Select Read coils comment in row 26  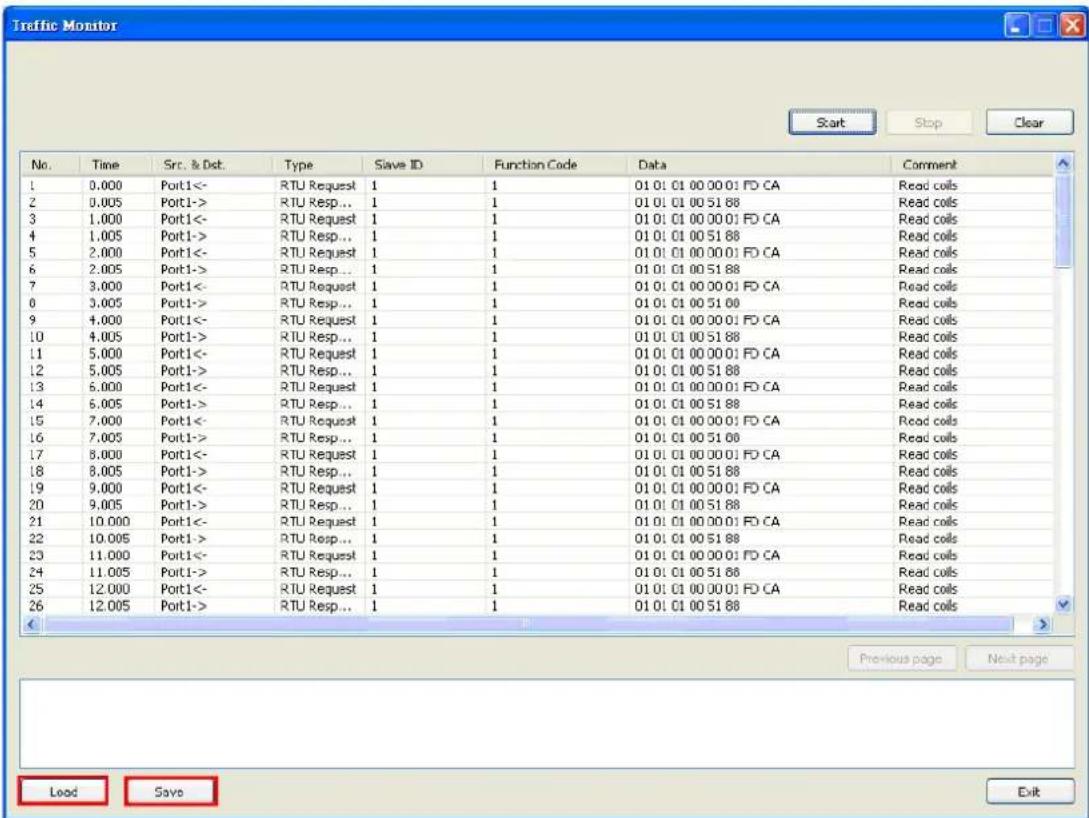point(928,606)
